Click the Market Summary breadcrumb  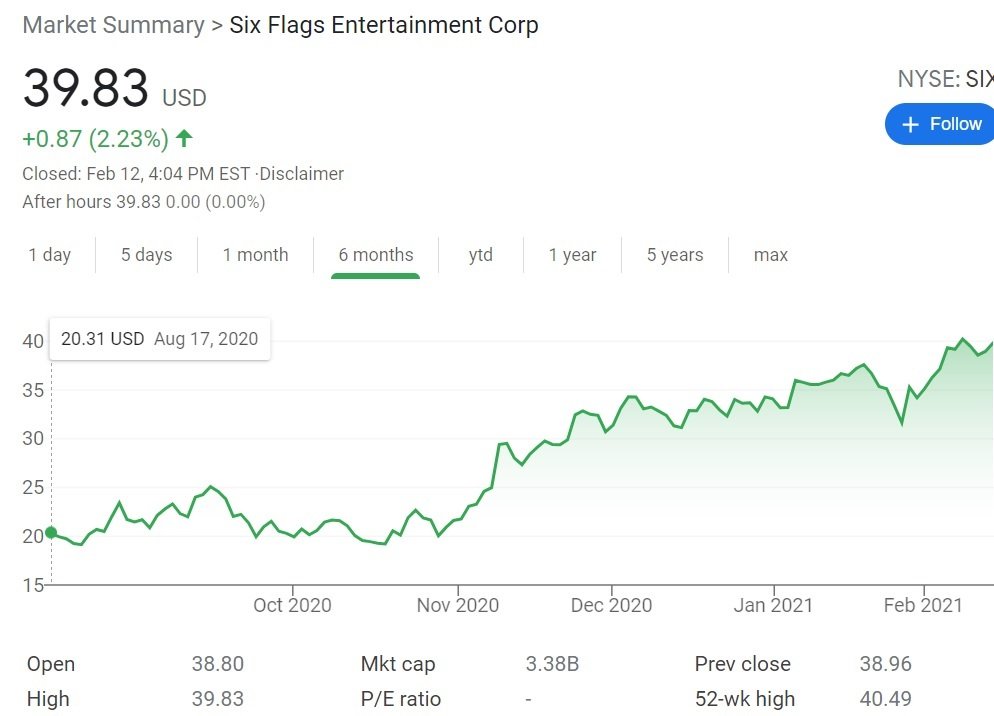113,25
